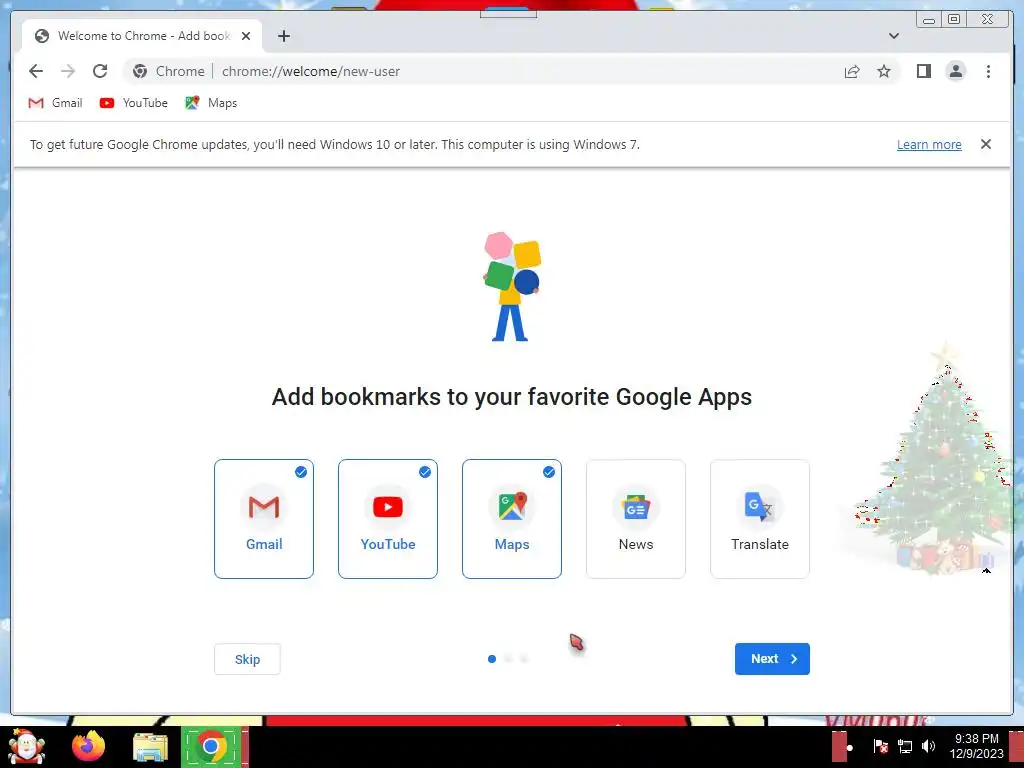Deselect the Gmail app card
The width and height of the screenshot is (1024, 768).
pyautogui.click(x=264, y=519)
